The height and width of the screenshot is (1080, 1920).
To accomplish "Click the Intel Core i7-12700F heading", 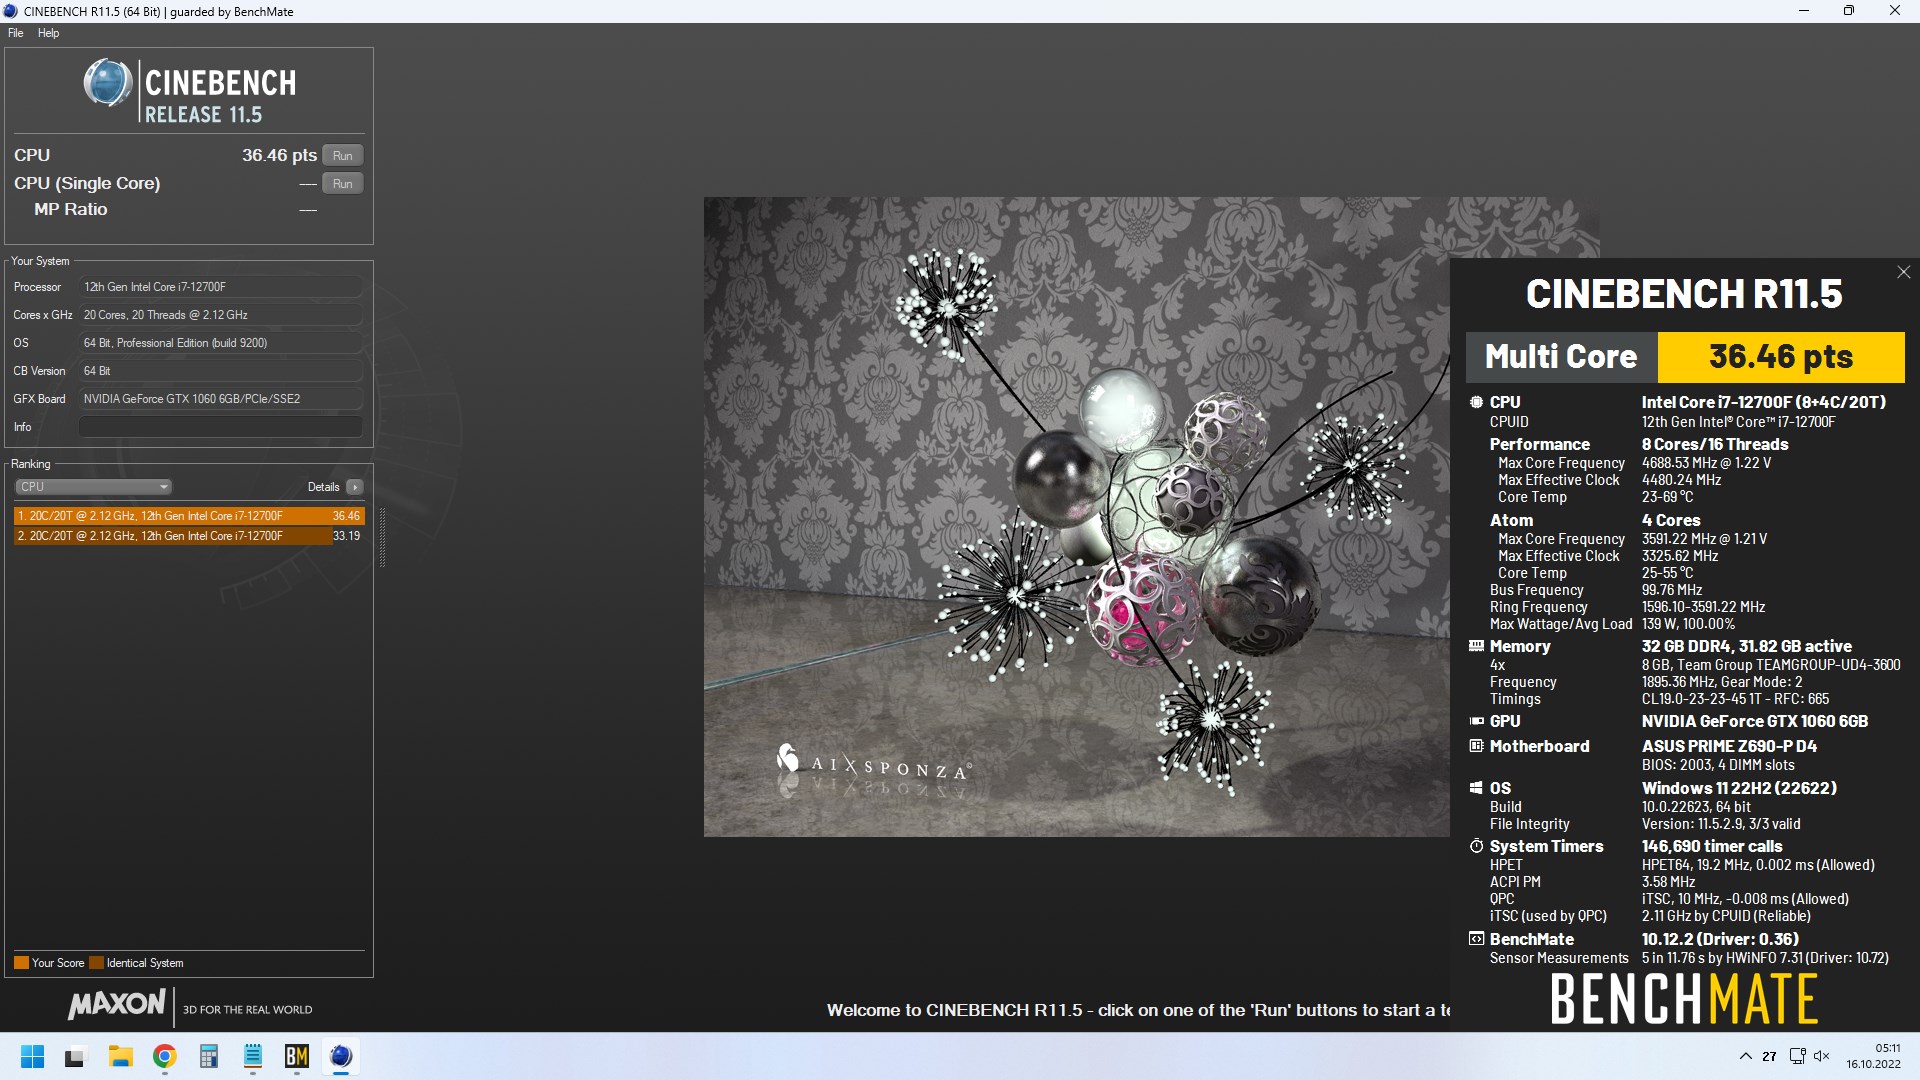I will pos(1764,402).
